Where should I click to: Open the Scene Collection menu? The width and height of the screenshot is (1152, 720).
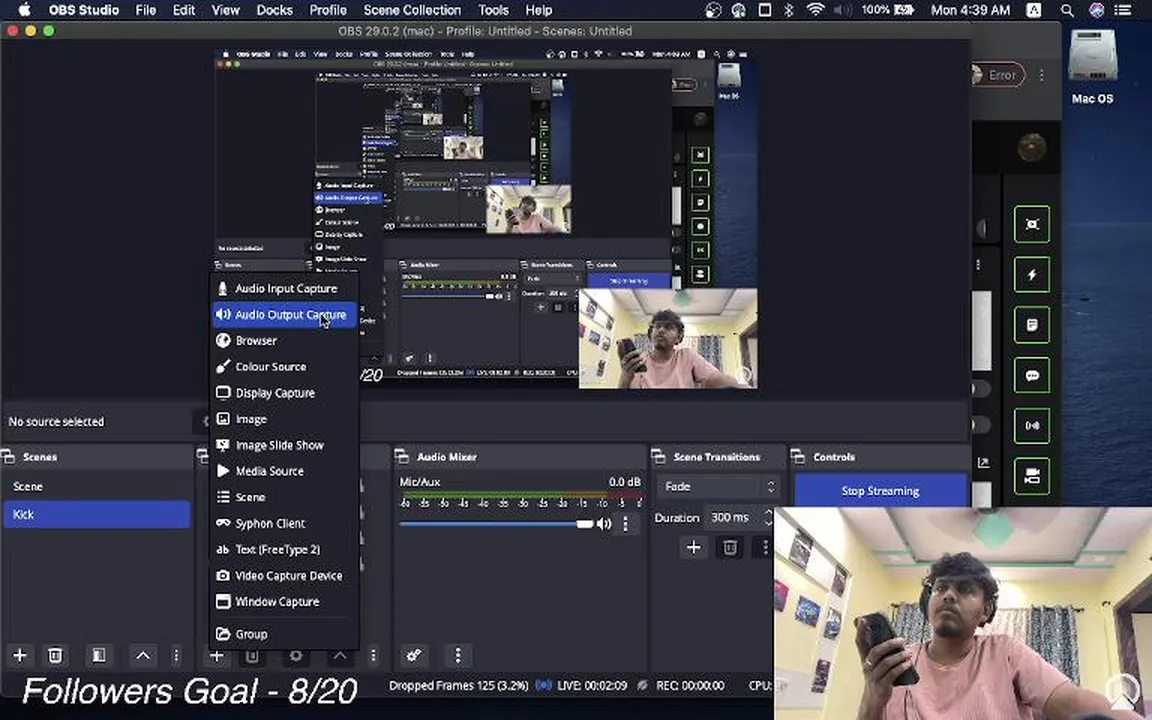[412, 10]
